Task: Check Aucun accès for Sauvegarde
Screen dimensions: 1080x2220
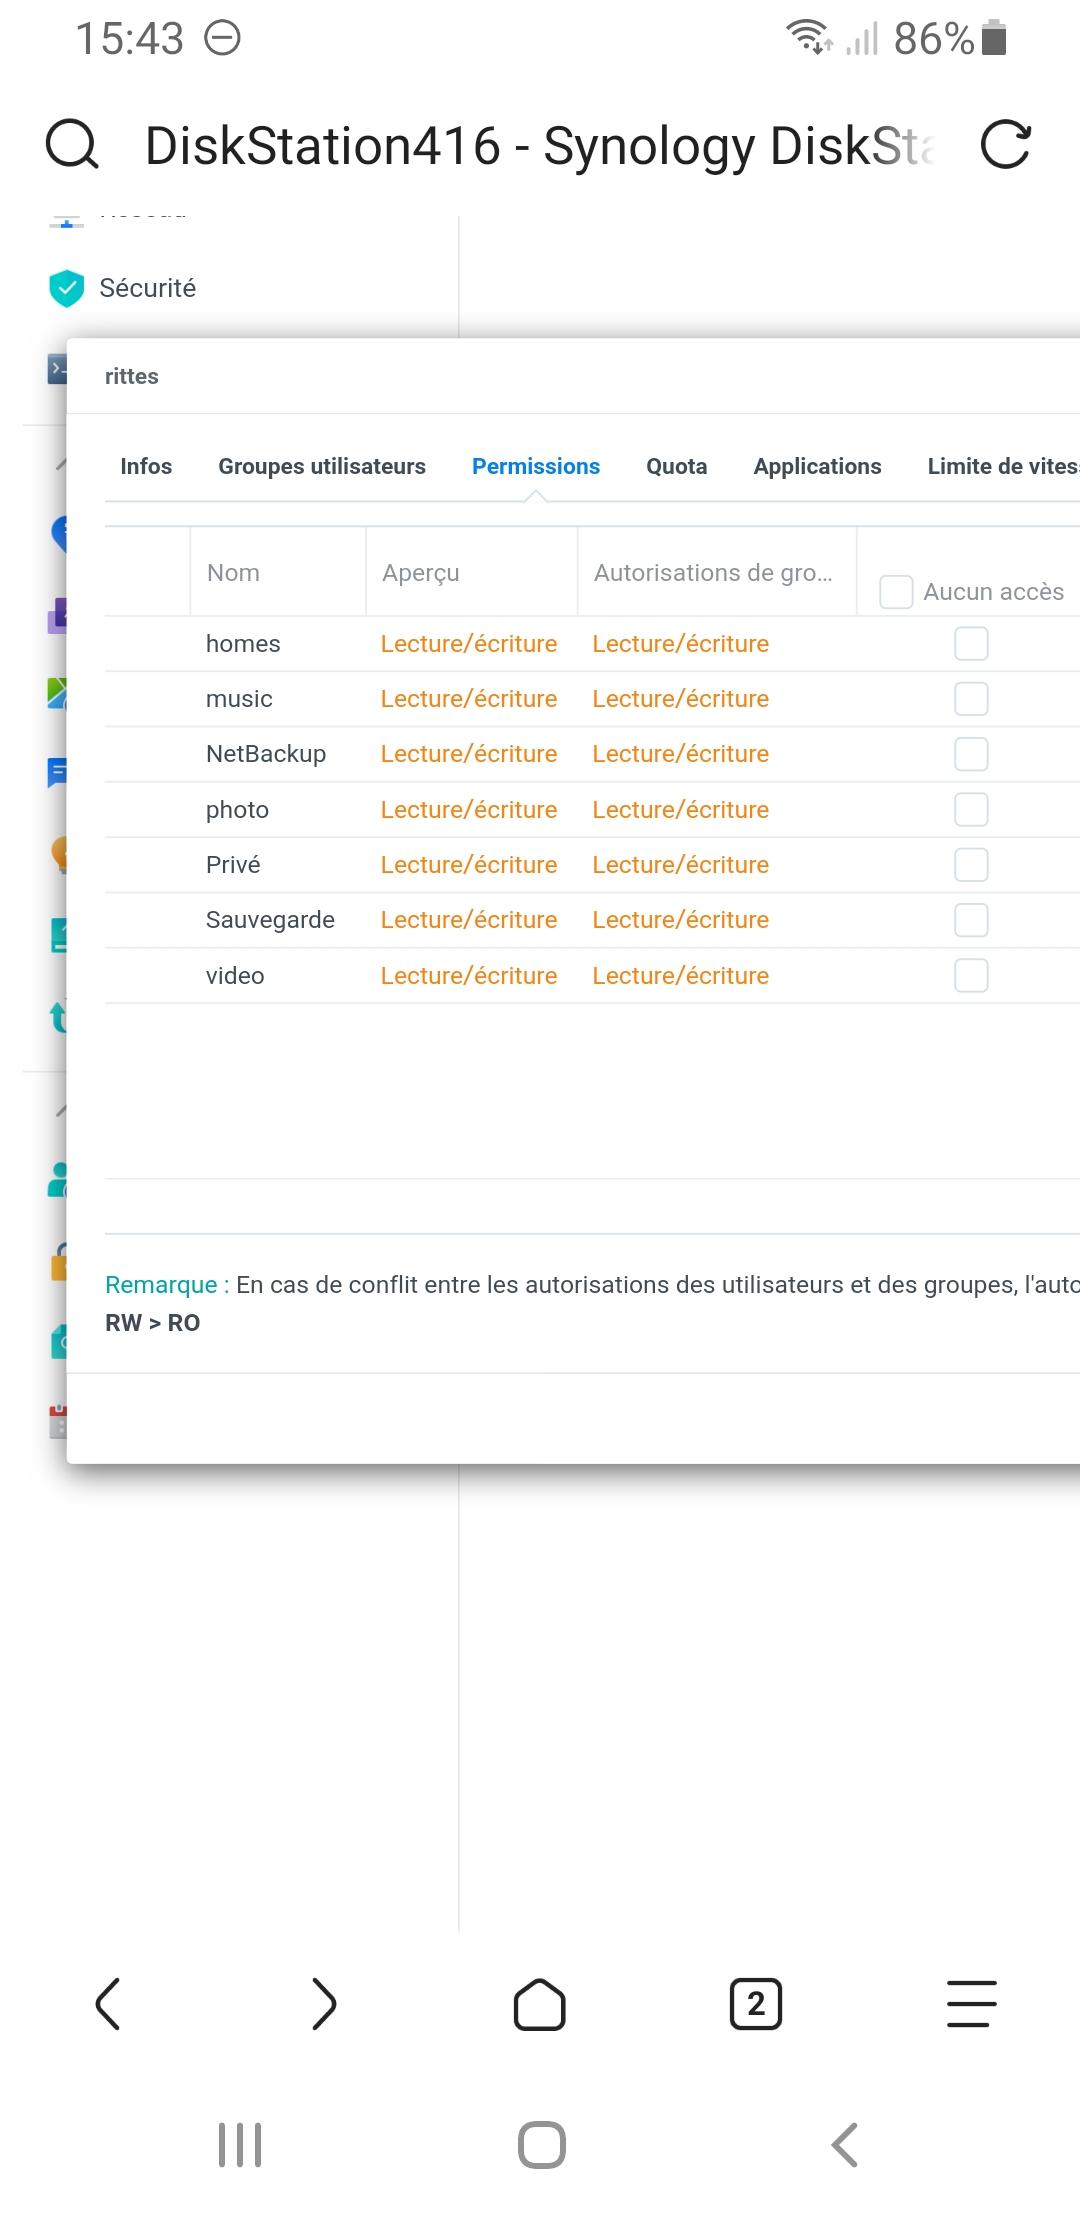Action: point(971,920)
